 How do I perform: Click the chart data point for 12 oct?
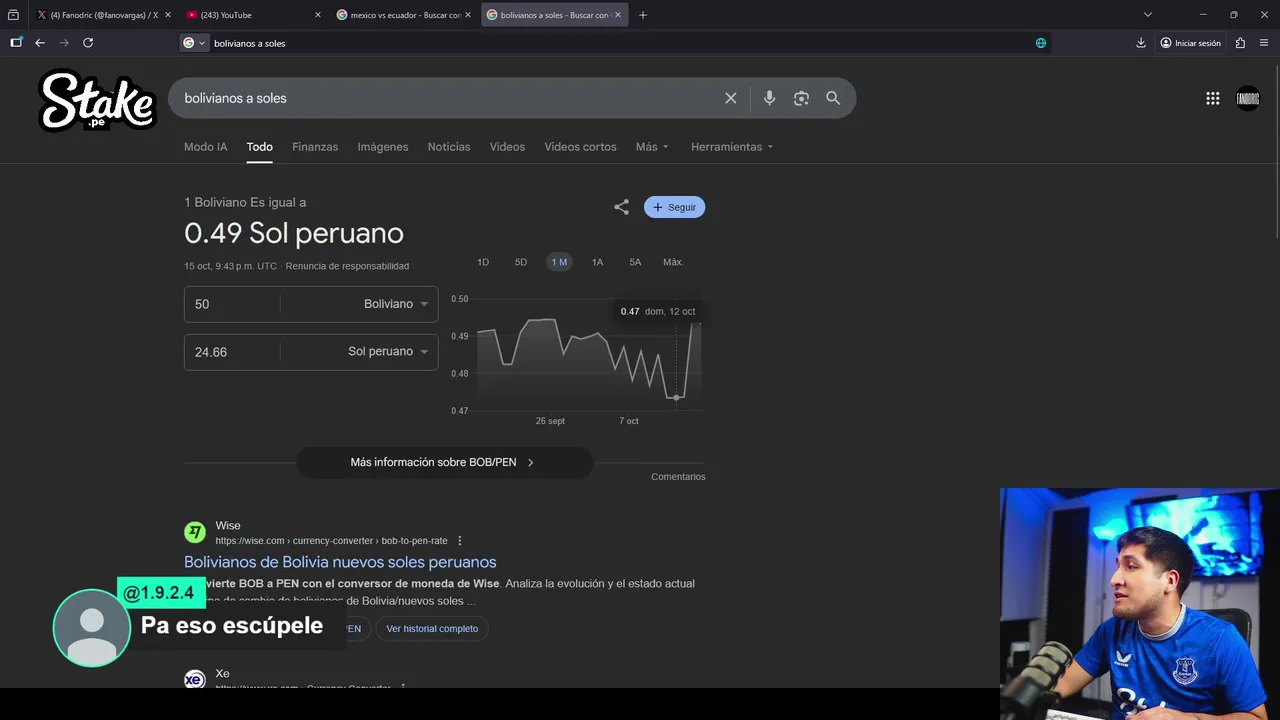[676, 397]
